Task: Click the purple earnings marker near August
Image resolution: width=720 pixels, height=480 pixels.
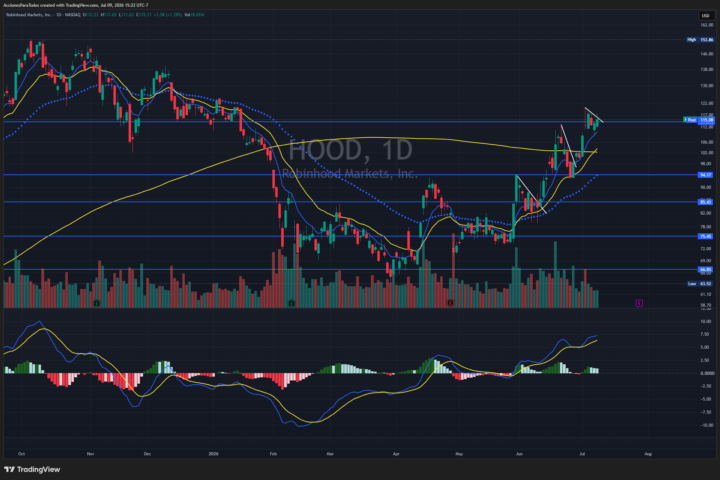Action: pos(639,303)
